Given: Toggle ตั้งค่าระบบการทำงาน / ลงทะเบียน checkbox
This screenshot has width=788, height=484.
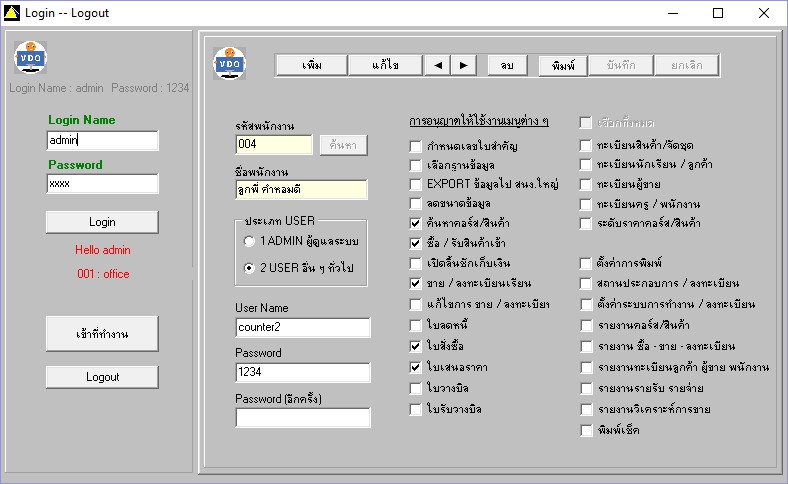Looking at the screenshot, I should point(585,305).
